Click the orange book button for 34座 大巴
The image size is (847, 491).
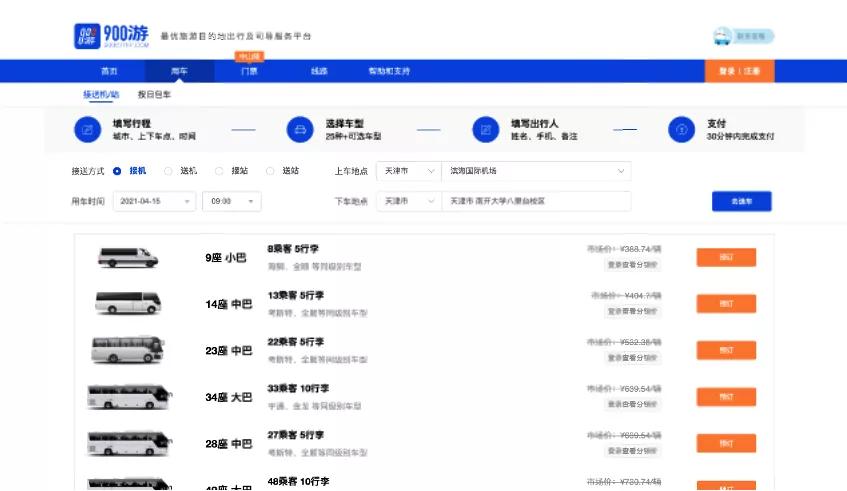726,396
